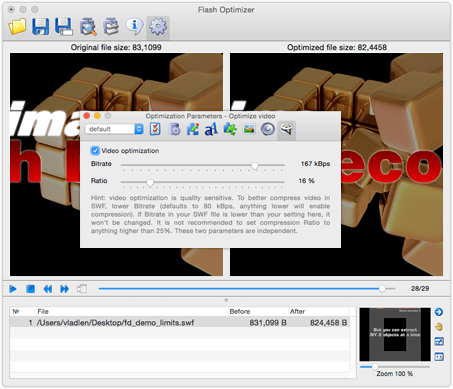Click the Zoom slider under the thumbnail
Viewport: 453px width, 389px height.
pos(375,367)
